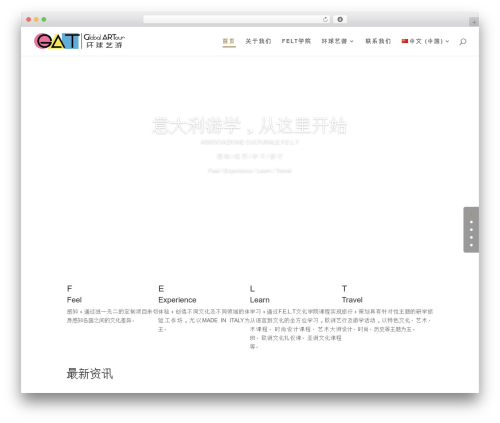500x423 pixels.
Task: Click the GAT Global ARTour logo
Action: tap(79, 41)
